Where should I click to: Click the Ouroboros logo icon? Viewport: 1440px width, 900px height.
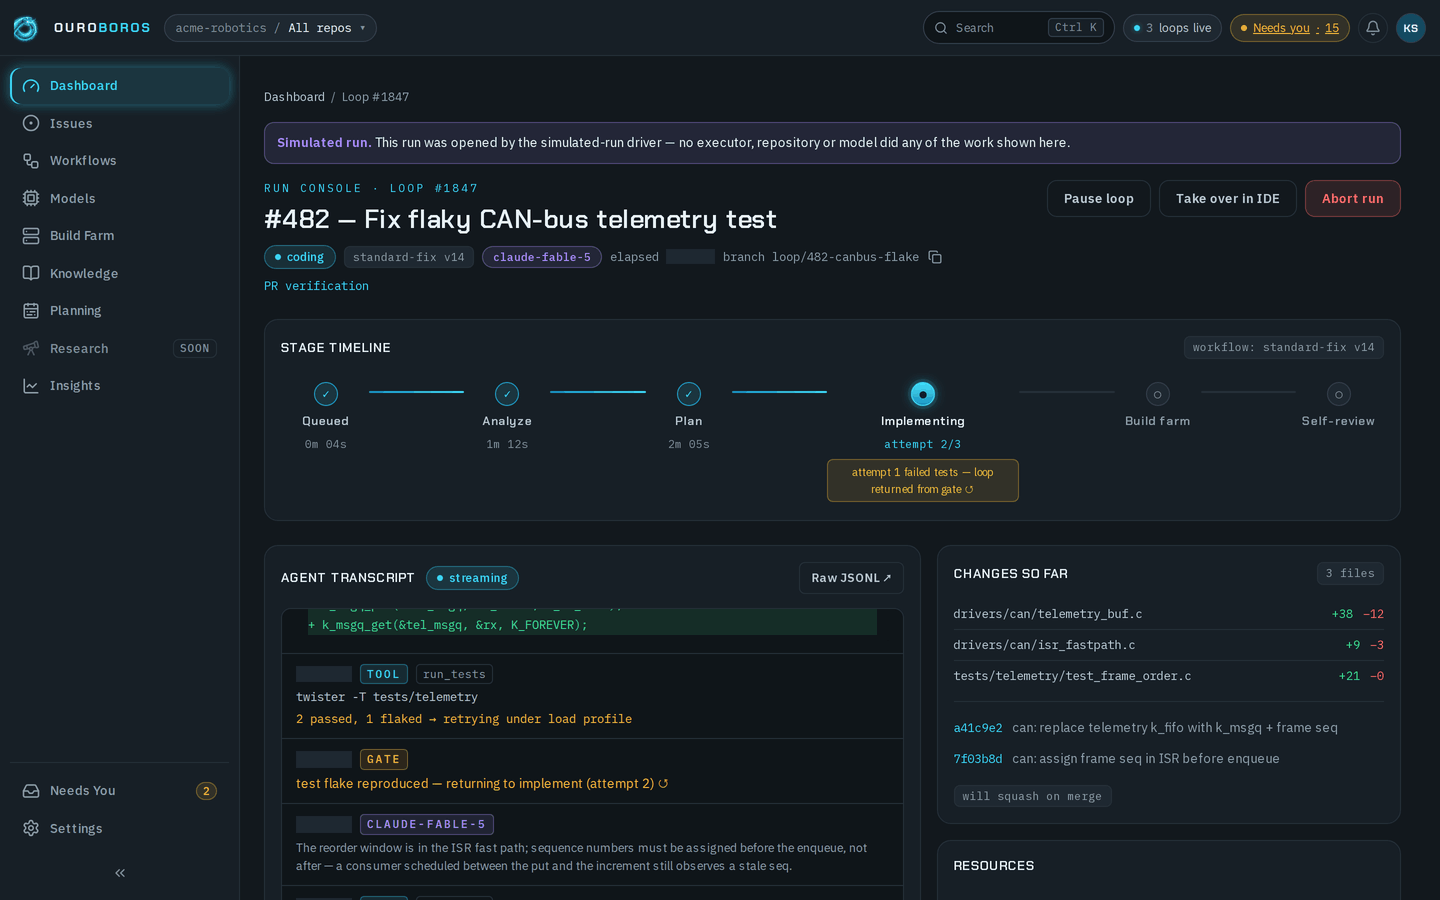pyautogui.click(x=25, y=28)
